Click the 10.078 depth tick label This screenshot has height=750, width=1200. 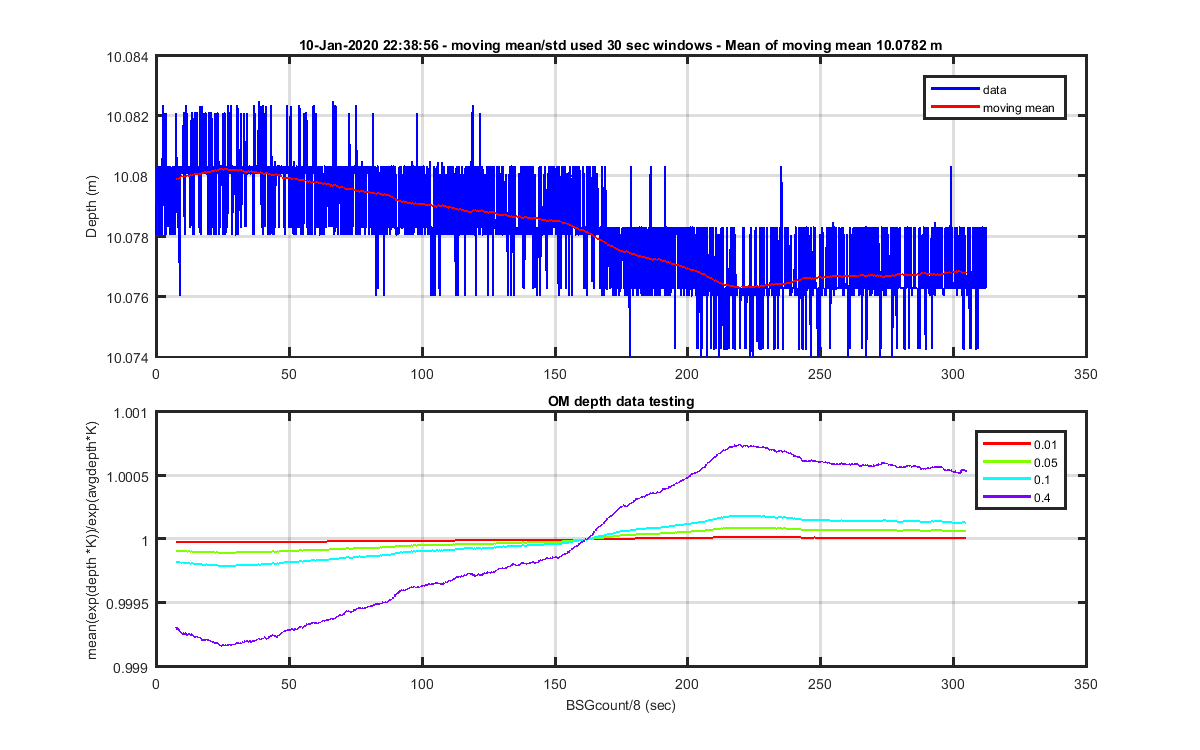(x=127, y=237)
